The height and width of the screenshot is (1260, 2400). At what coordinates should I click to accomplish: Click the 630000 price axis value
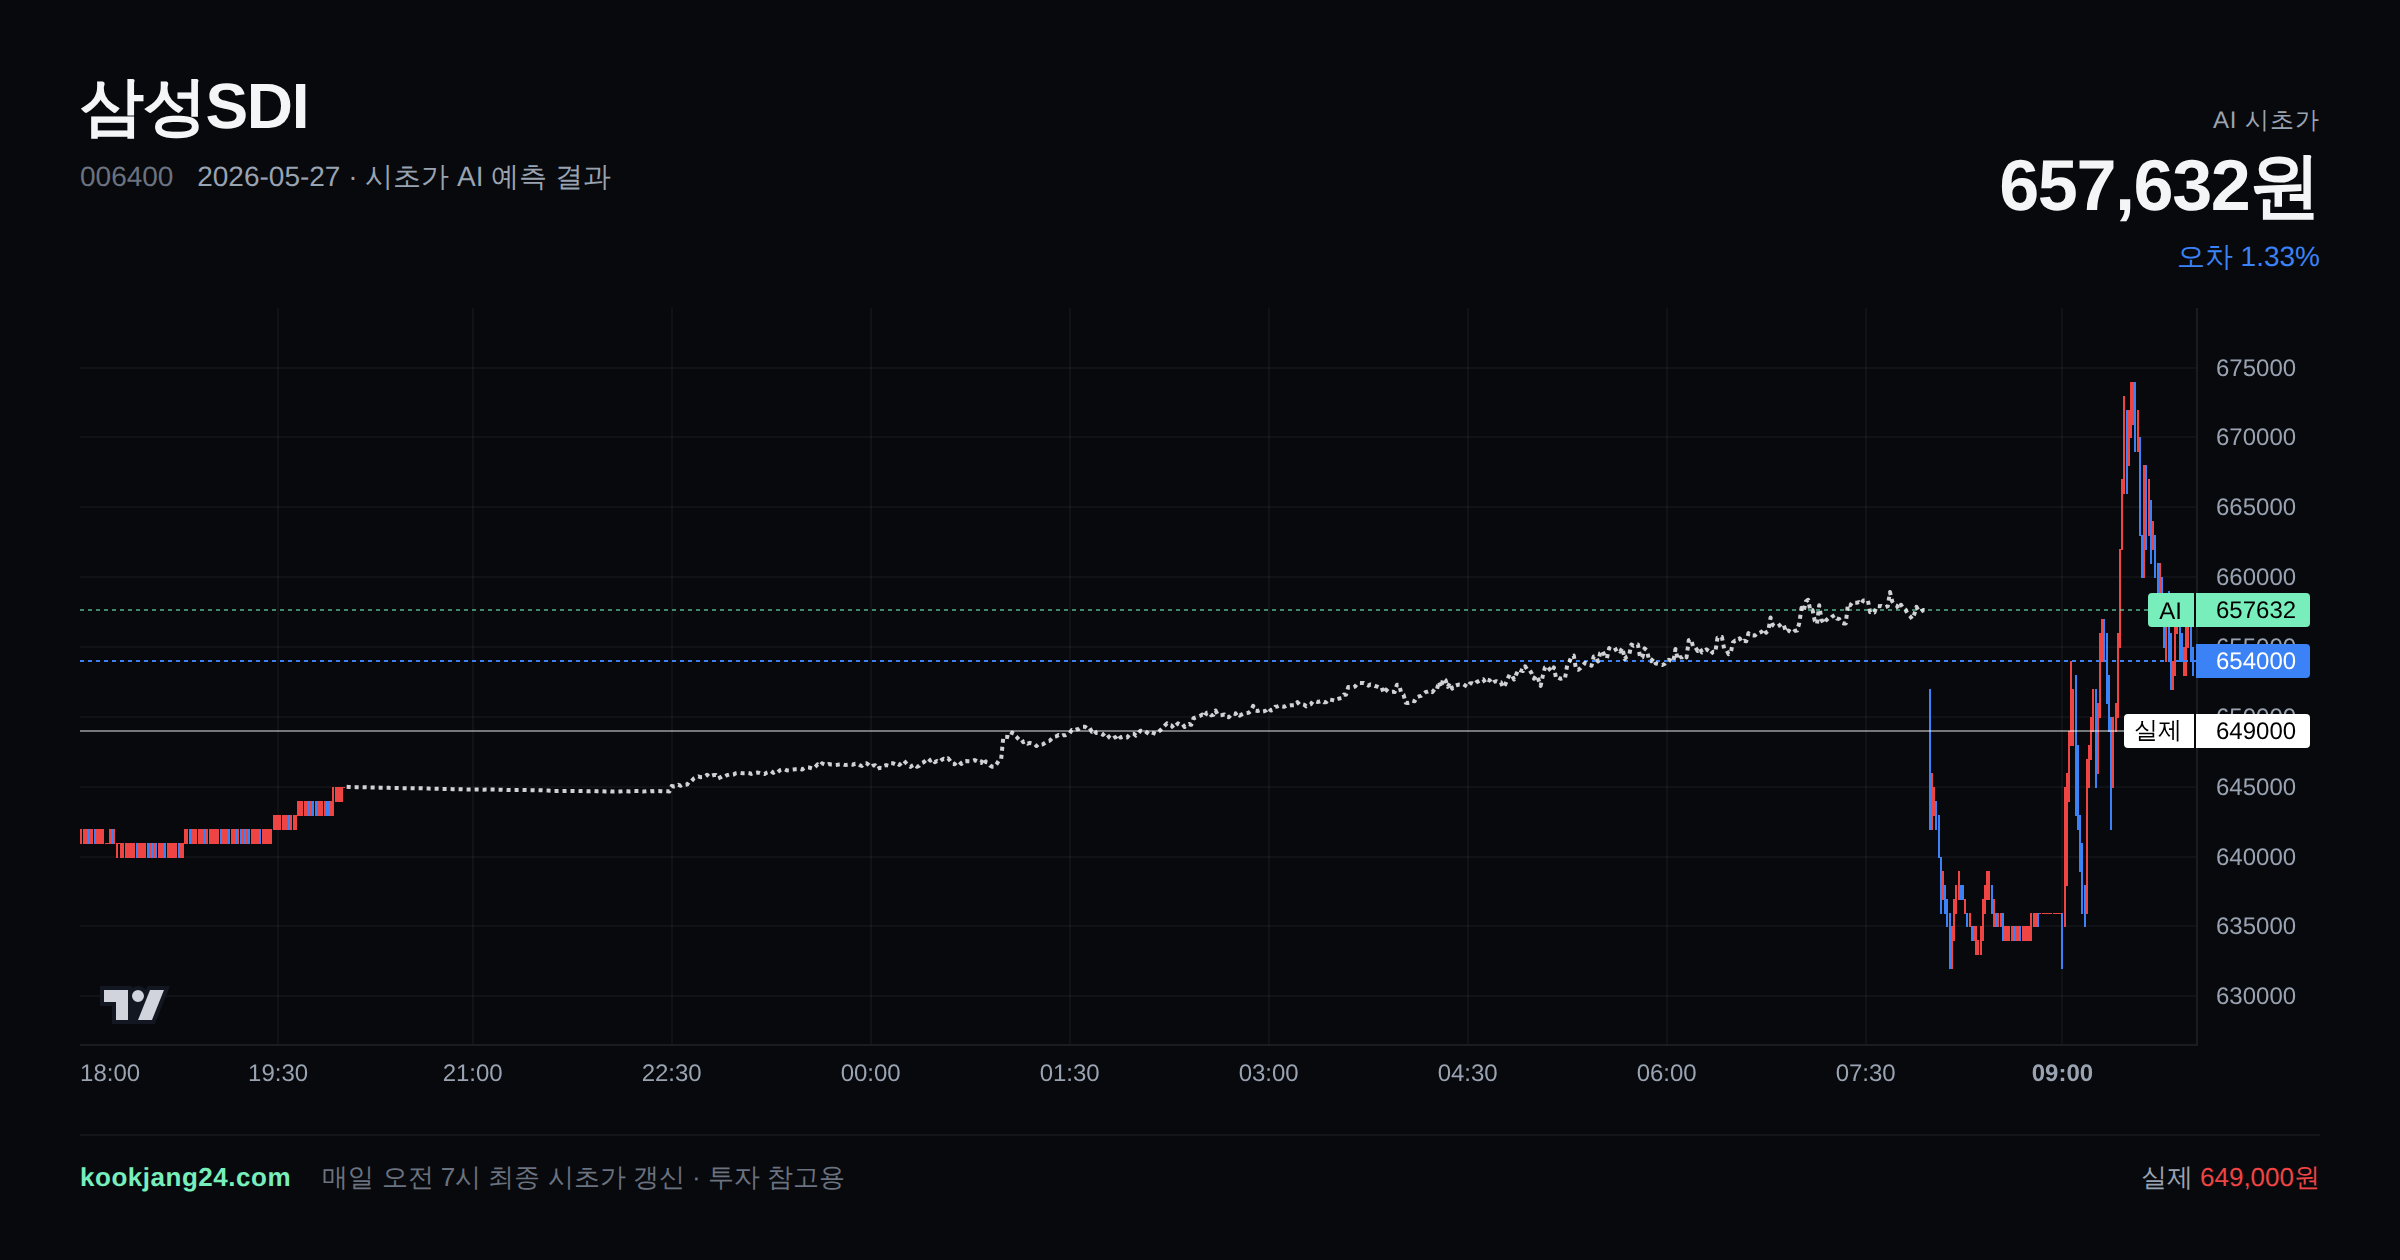2255,996
